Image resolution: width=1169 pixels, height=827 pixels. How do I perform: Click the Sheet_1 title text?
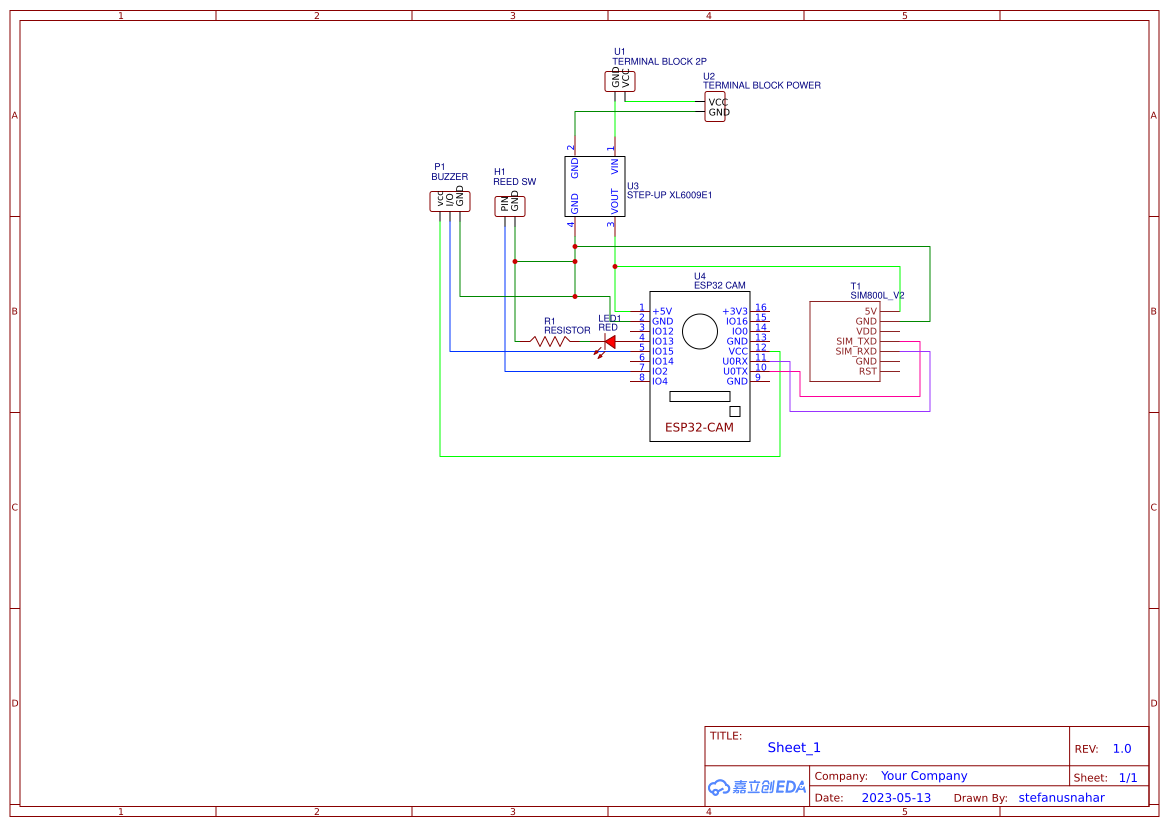point(793,747)
